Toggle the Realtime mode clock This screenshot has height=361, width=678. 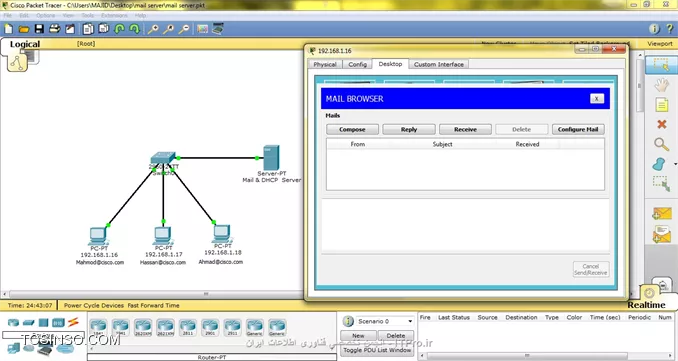point(649,294)
